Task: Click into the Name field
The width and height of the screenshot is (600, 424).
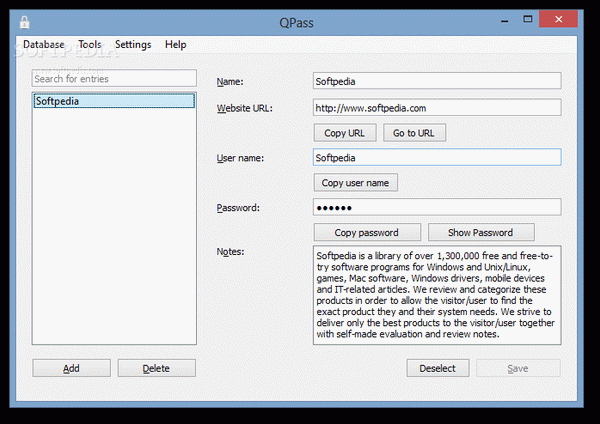Action: click(x=437, y=81)
